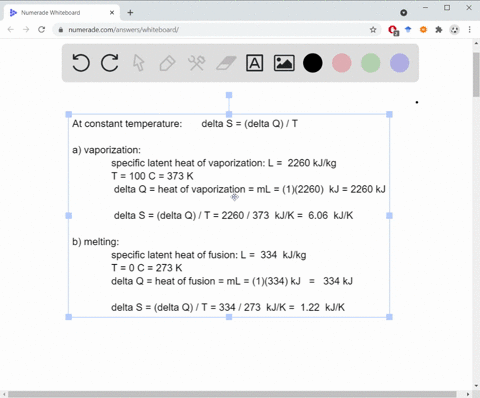Open the browser profile avatar
The height and width of the screenshot is (398, 480).
[x=454, y=30]
